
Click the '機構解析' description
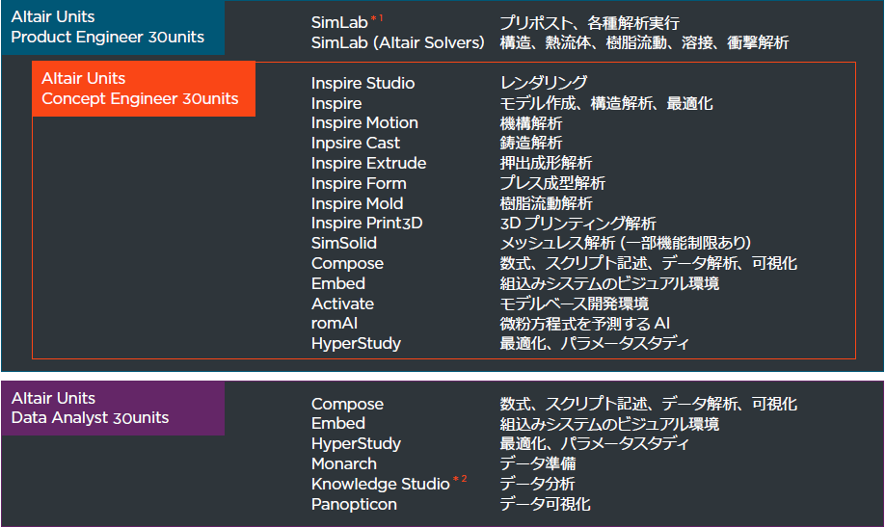point(531,123)
